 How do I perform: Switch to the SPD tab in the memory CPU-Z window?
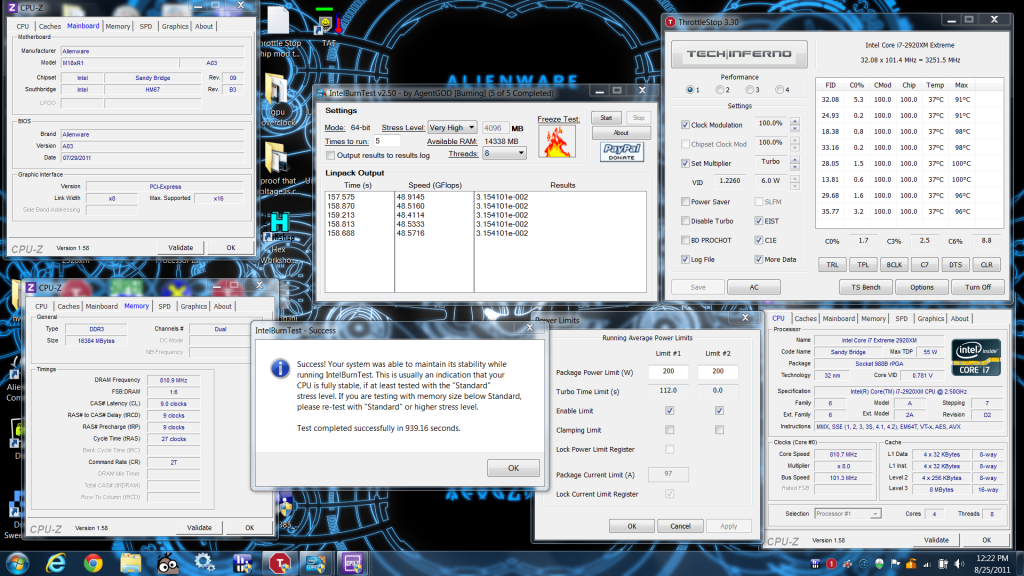click(x=165, y=306)
